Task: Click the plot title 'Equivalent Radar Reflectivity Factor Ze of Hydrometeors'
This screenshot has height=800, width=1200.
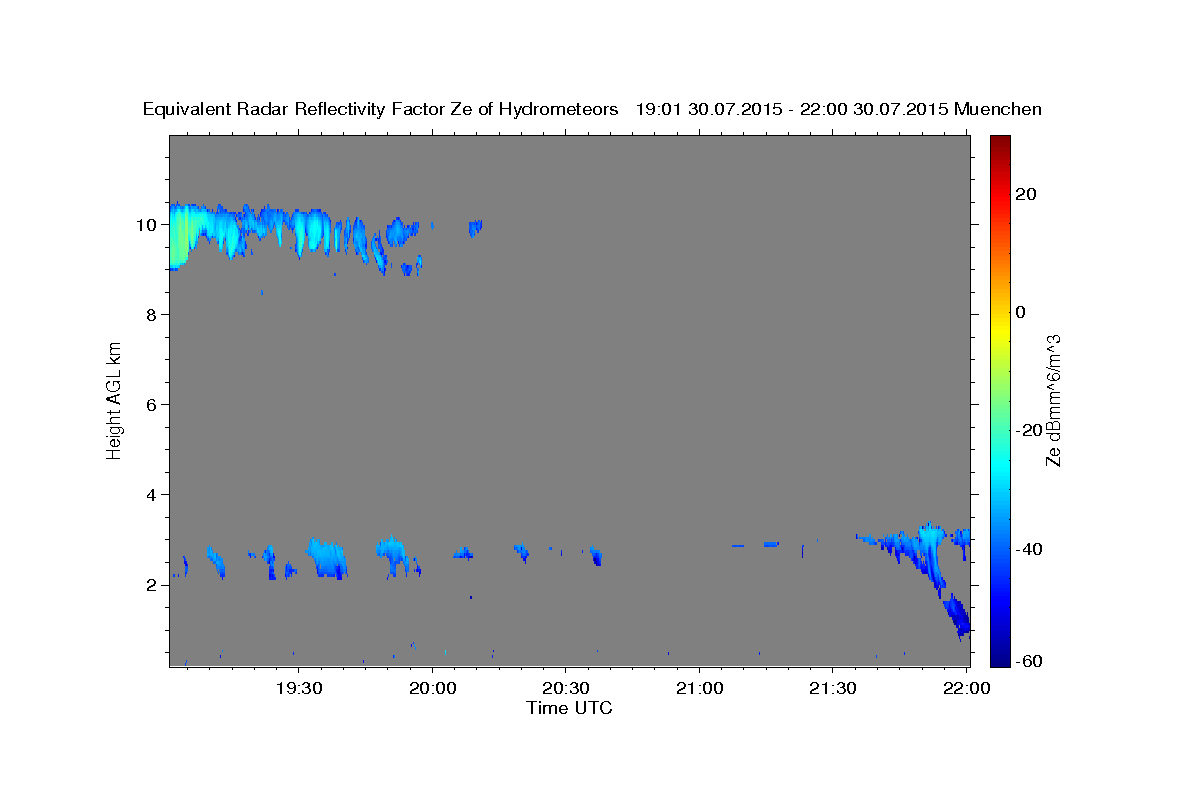Action: [x=381, y=109]
